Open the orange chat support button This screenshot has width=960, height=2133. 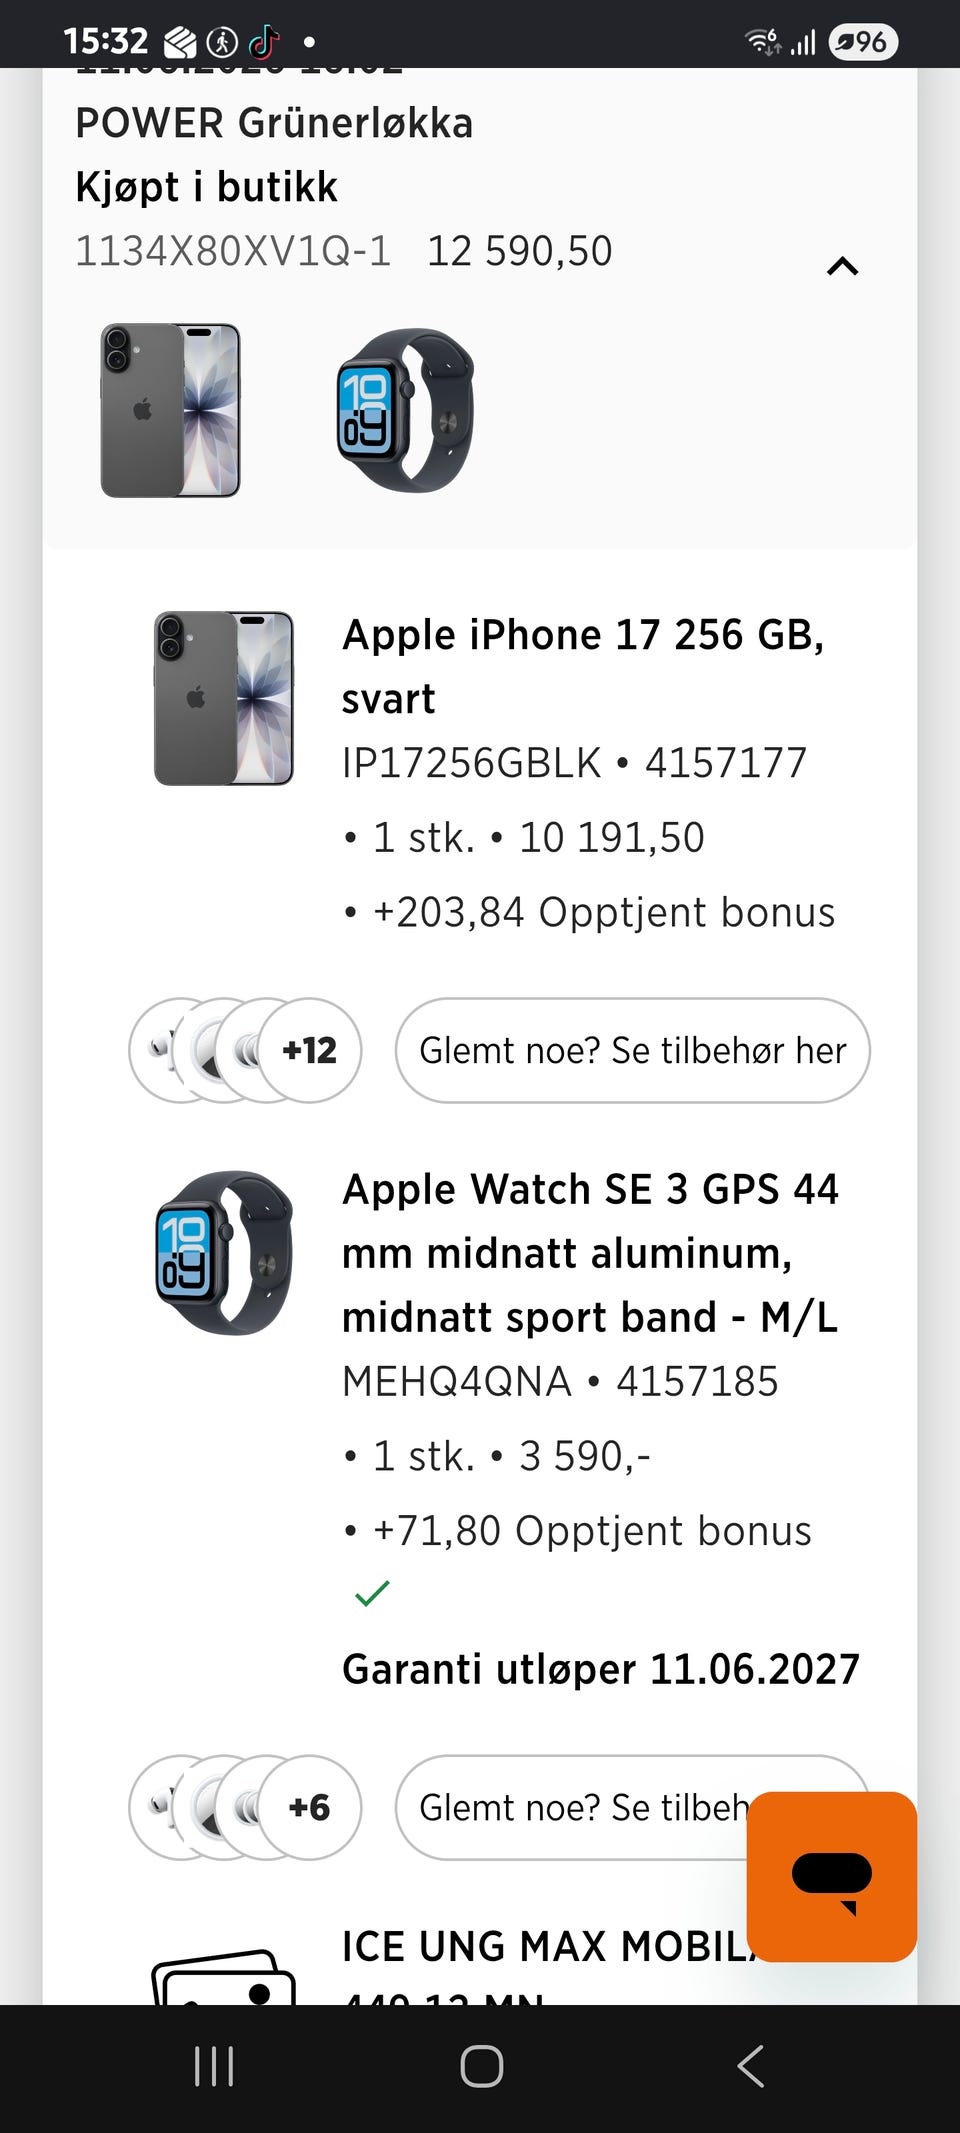(x=832, y=1877)
